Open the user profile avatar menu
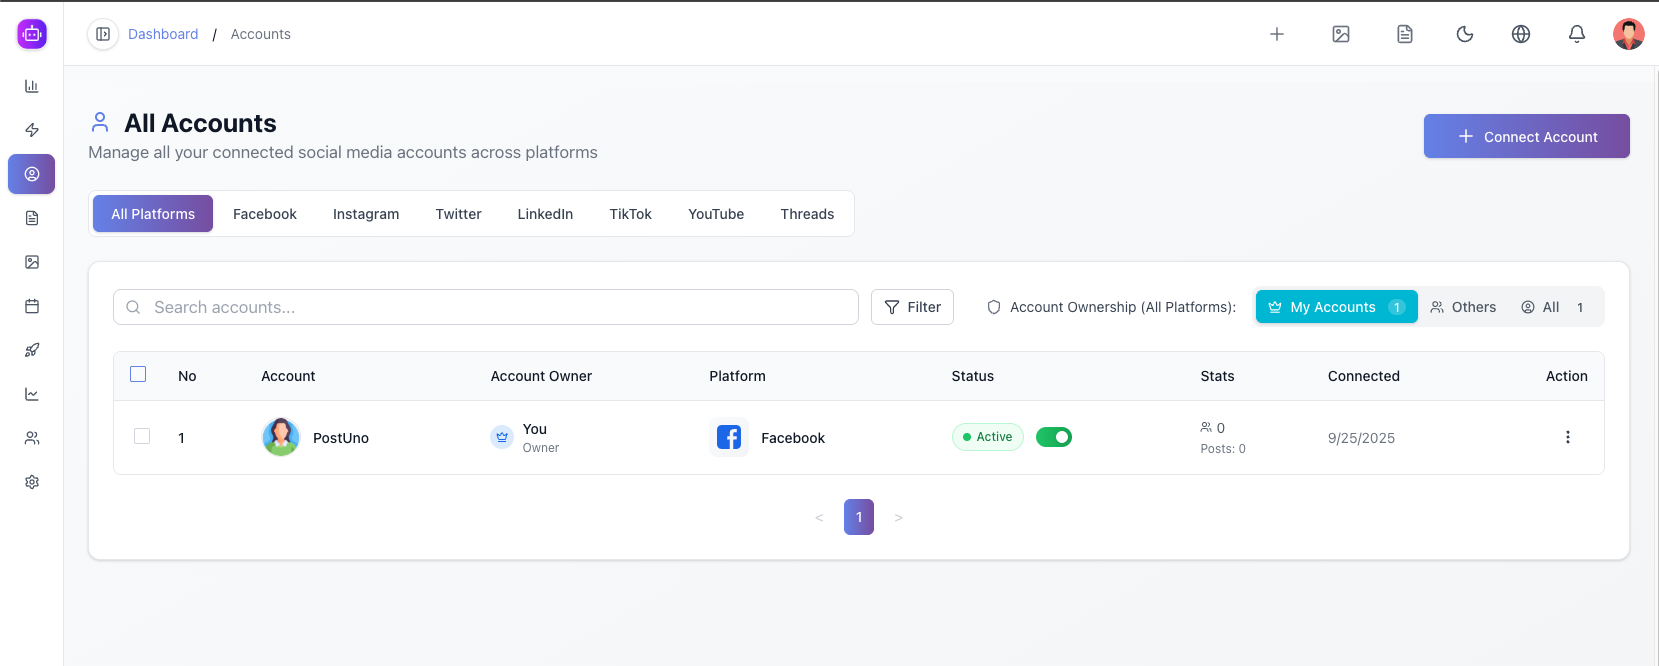The image size is (1659, 666). pyautogui.click(x=1628, y=34)
